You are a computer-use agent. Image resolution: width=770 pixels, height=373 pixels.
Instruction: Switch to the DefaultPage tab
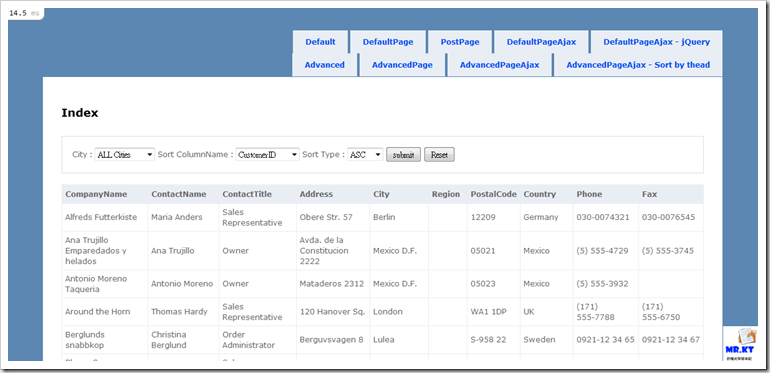[388, 42]
